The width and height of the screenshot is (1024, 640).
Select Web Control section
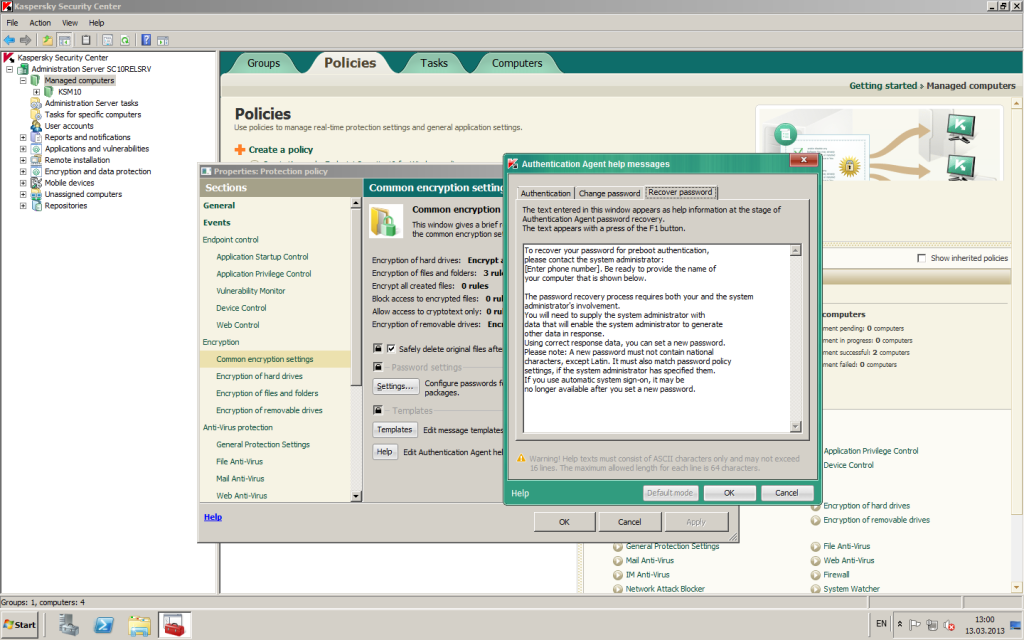(x=238, y=325)
